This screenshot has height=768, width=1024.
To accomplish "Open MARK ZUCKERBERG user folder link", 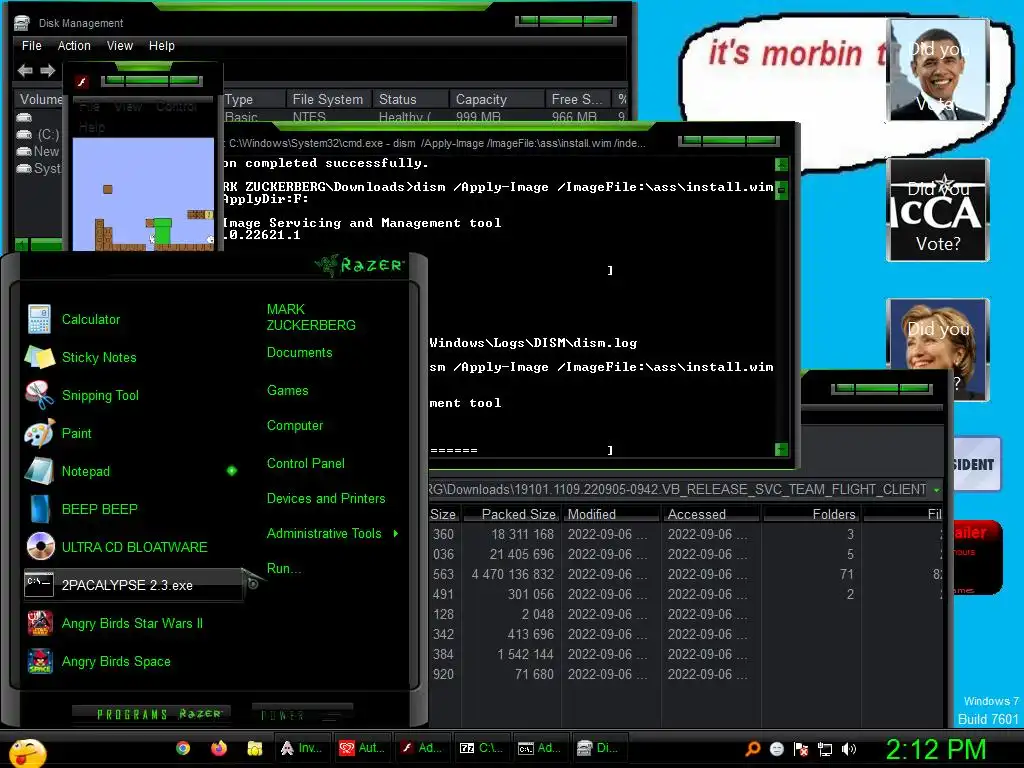I will (311, 317).
